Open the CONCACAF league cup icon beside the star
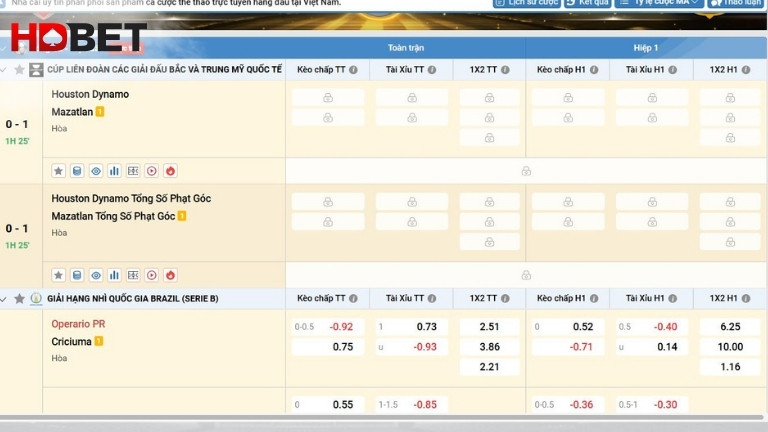 [x=36, y=70]
